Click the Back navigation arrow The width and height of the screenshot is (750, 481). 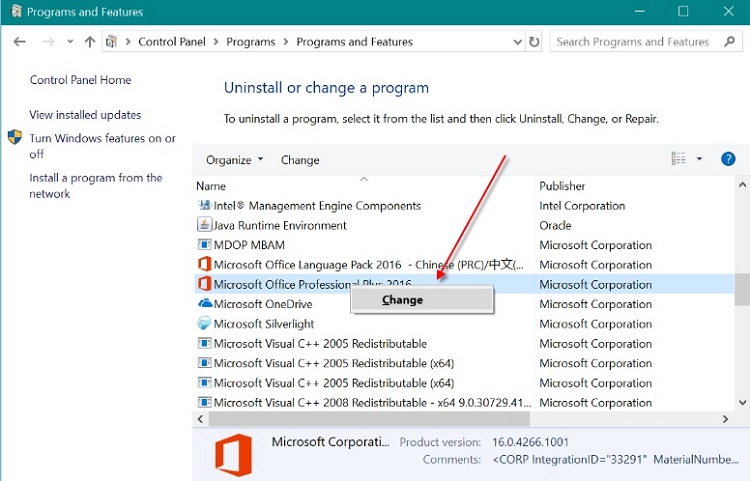(x=19, y=42)
